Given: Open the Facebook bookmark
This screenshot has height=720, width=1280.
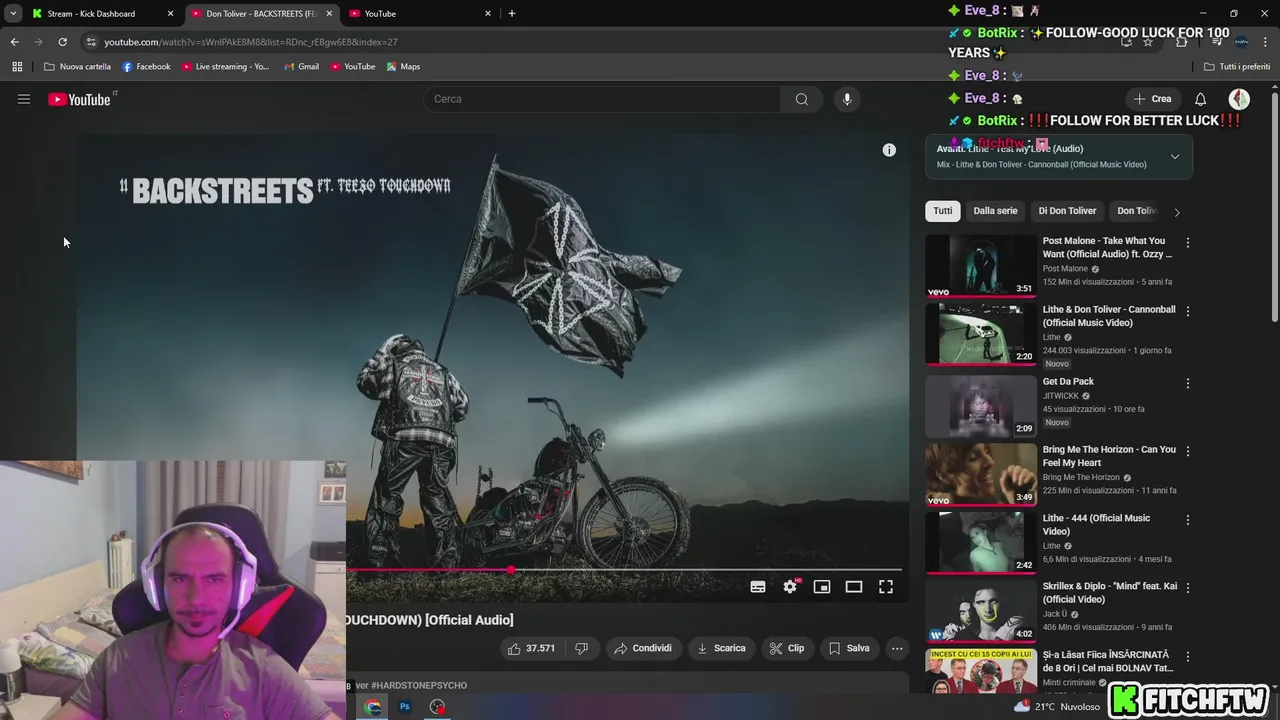Looking at the screenshot, I should [146, 67].
